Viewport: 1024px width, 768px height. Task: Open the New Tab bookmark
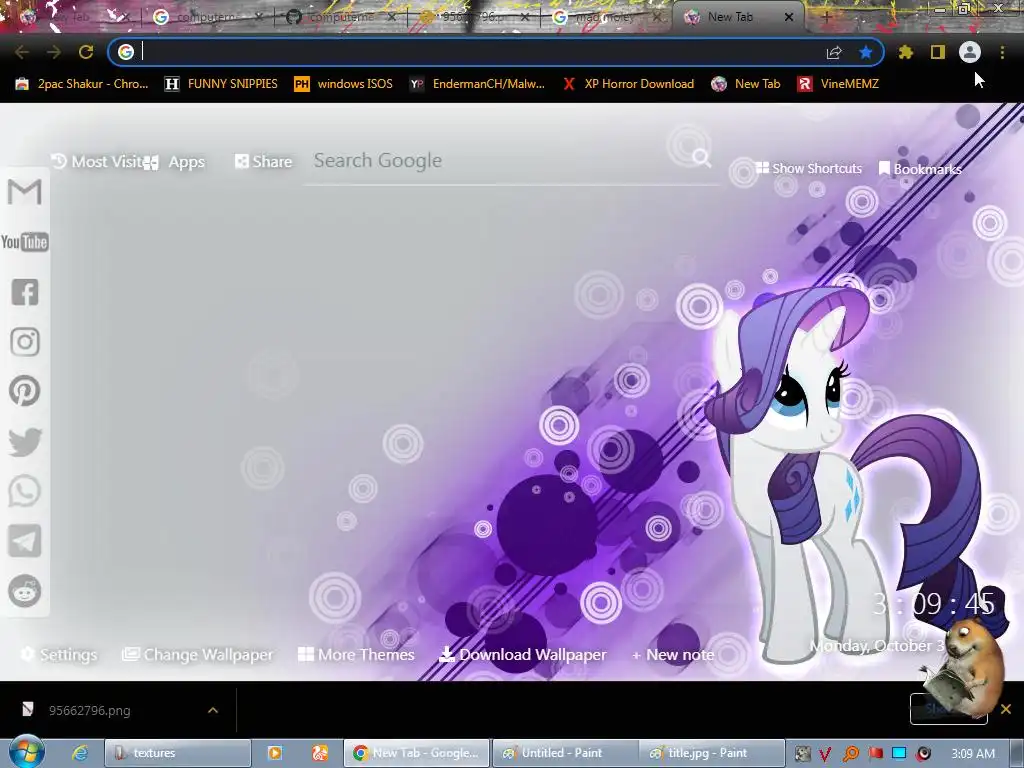point(746,84)
